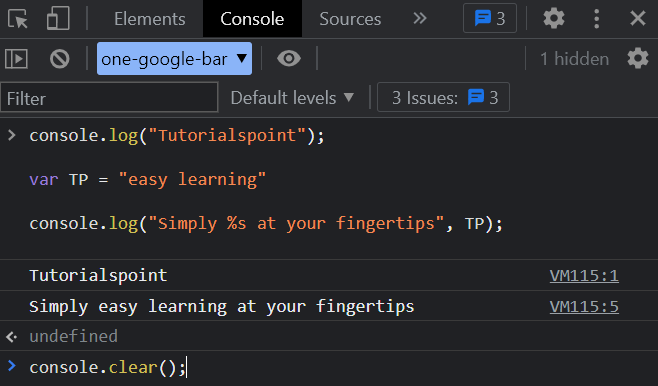The image size is (658, 386).
Task: Open the Default levels dropdown
Action: [292, 98]
